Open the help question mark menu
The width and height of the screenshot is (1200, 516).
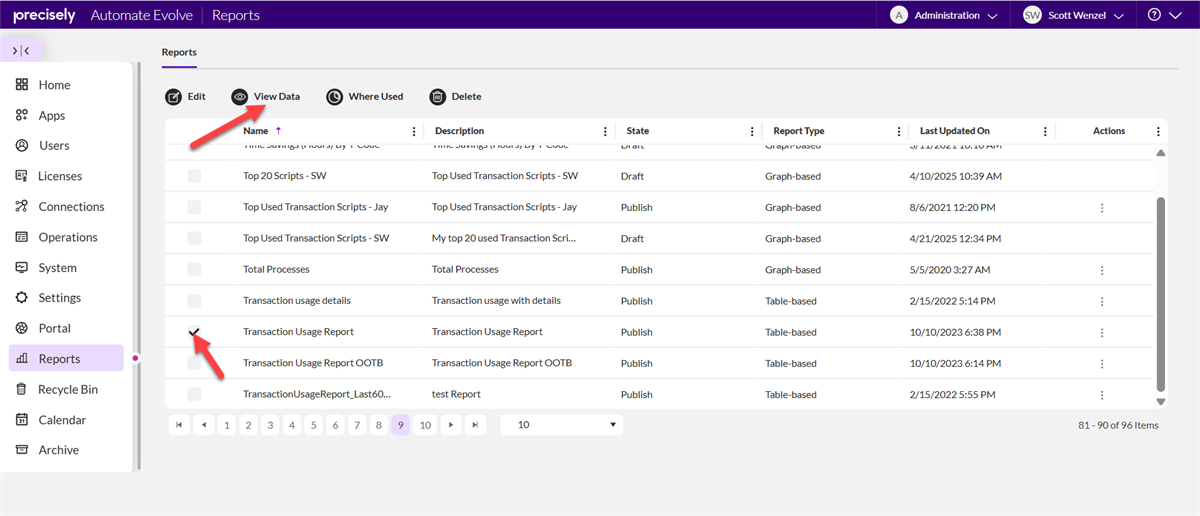pos(1163,15)
